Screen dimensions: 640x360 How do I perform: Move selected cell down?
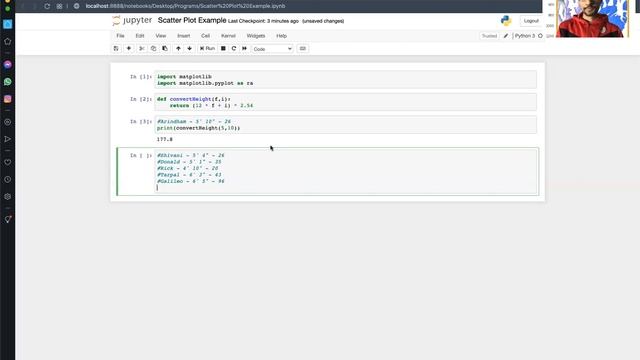click(189, 49)
